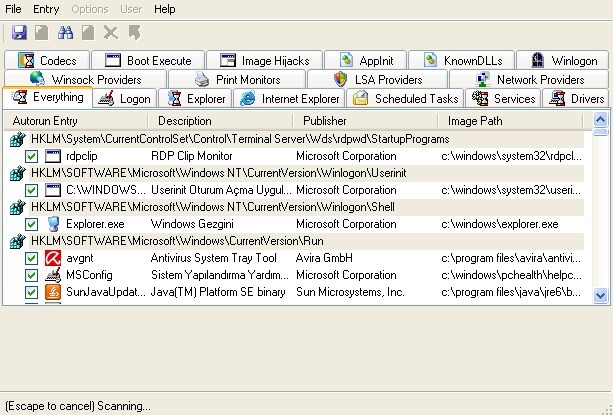Viewport: 613px width, 415px height.
Task: Switch to the Logon tab
Action: (125, 98)
